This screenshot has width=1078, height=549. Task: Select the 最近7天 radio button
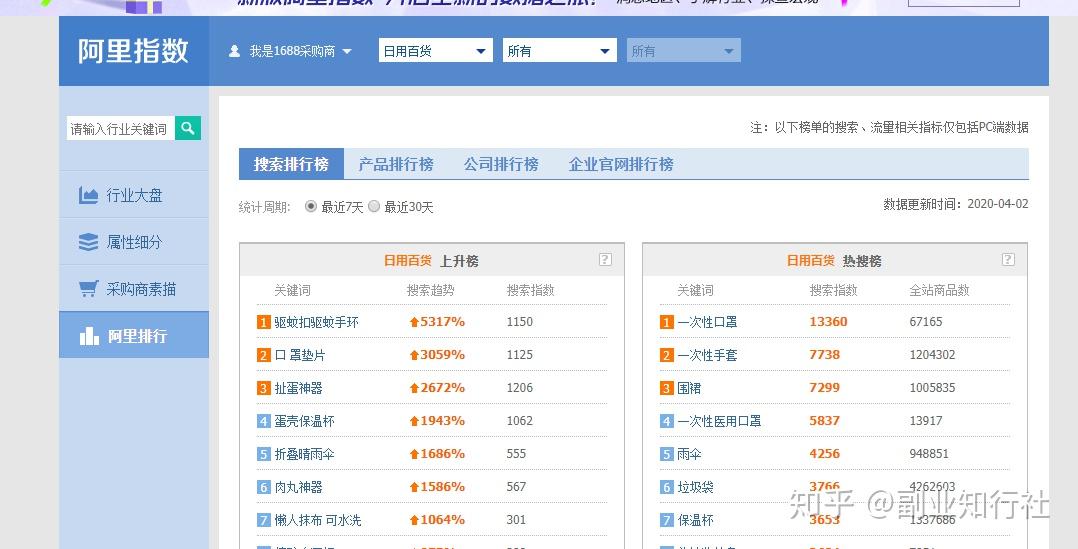click(311, 206)
